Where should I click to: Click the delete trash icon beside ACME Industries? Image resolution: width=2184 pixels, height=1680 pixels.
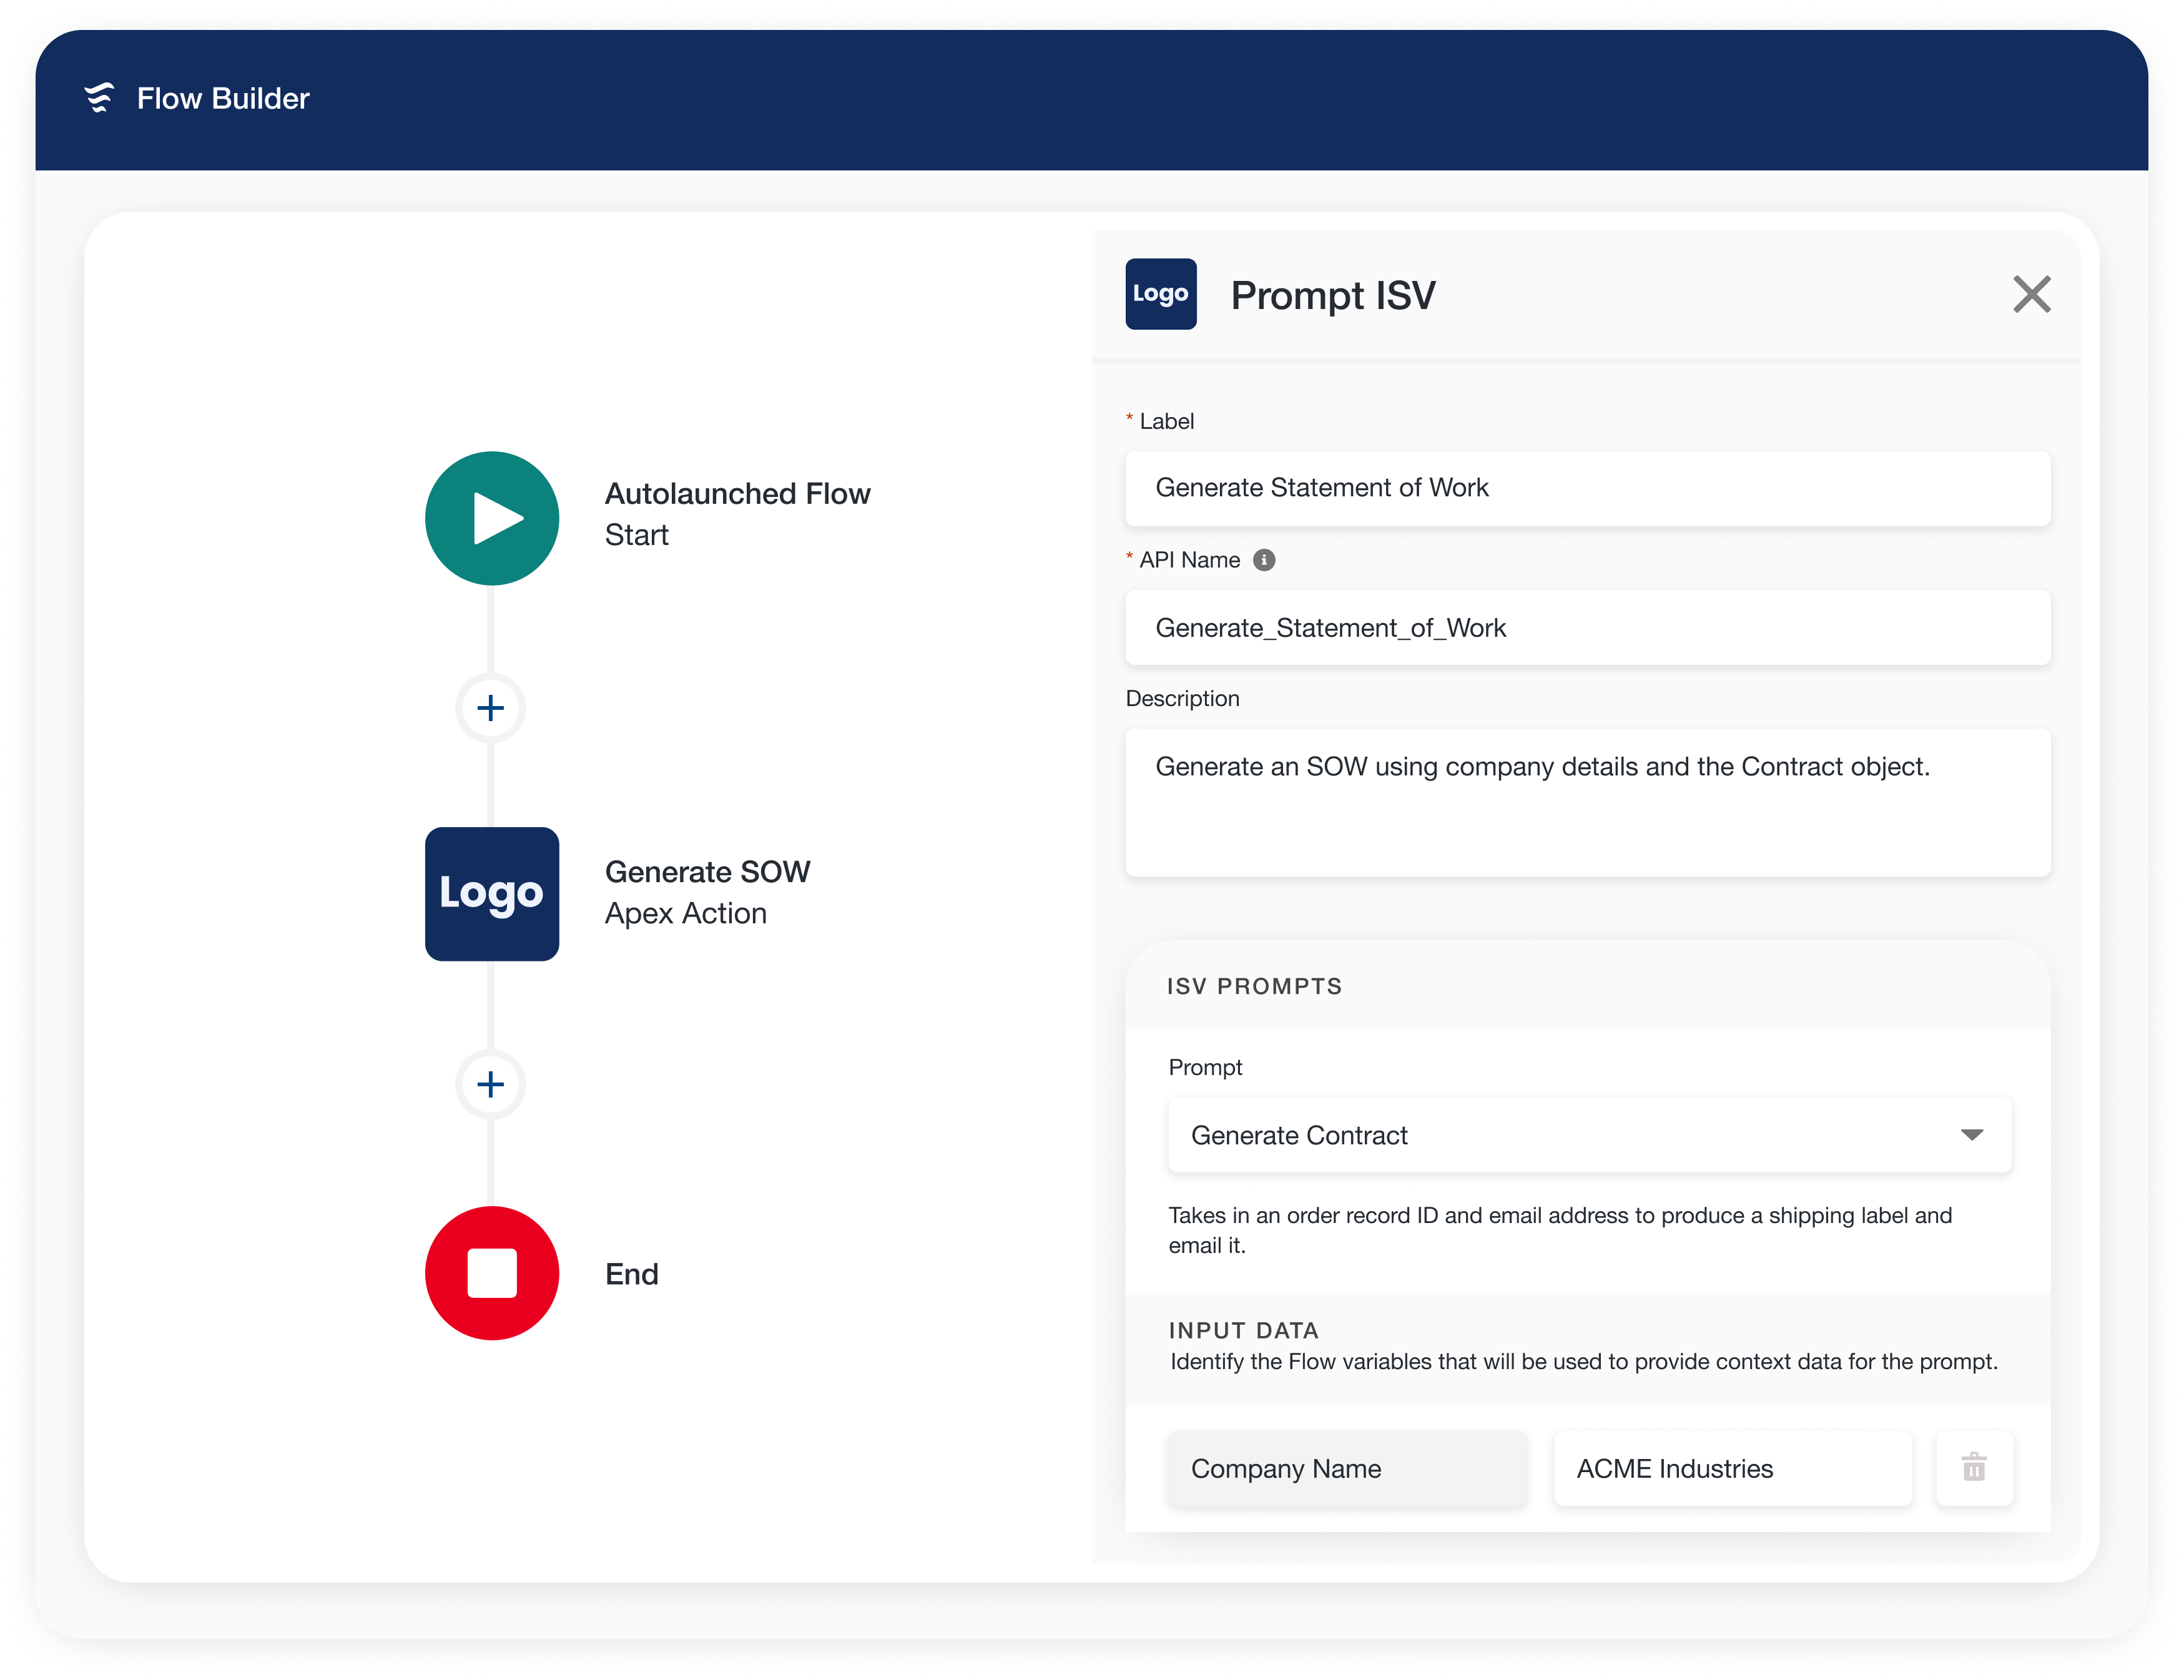coord(1973,1468)
